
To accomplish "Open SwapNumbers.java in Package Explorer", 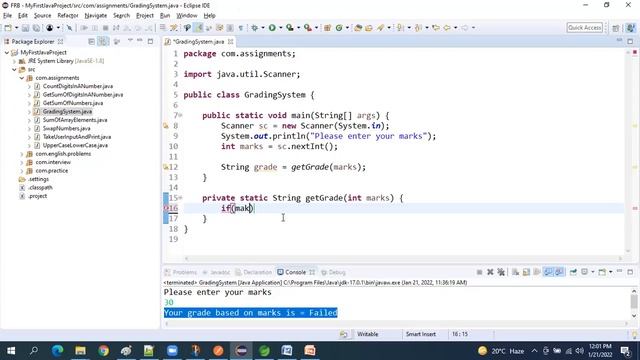I will coord(66,129).
